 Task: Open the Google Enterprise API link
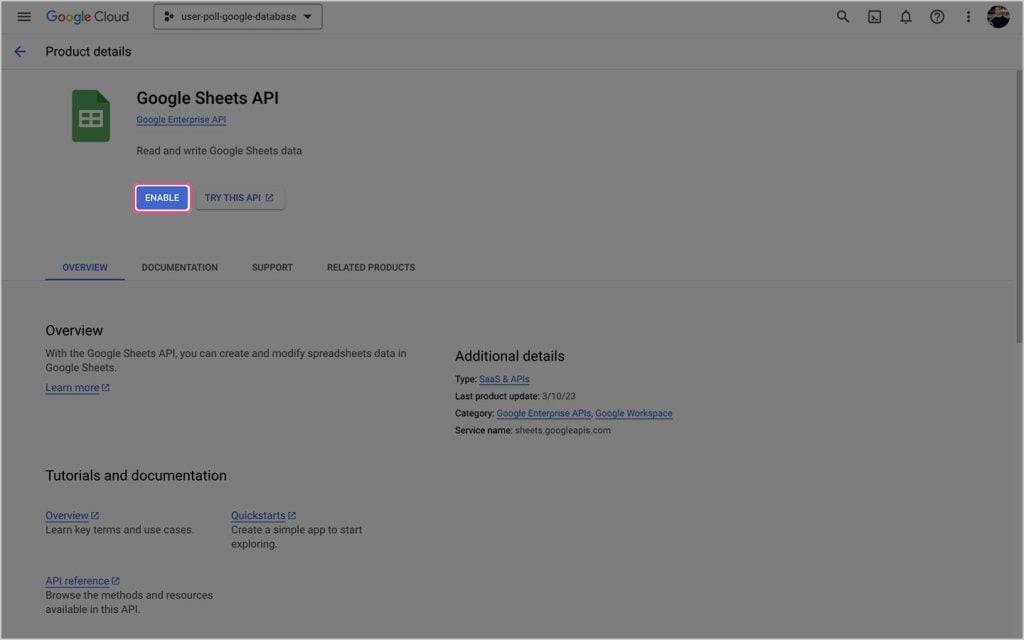point(181,120)
